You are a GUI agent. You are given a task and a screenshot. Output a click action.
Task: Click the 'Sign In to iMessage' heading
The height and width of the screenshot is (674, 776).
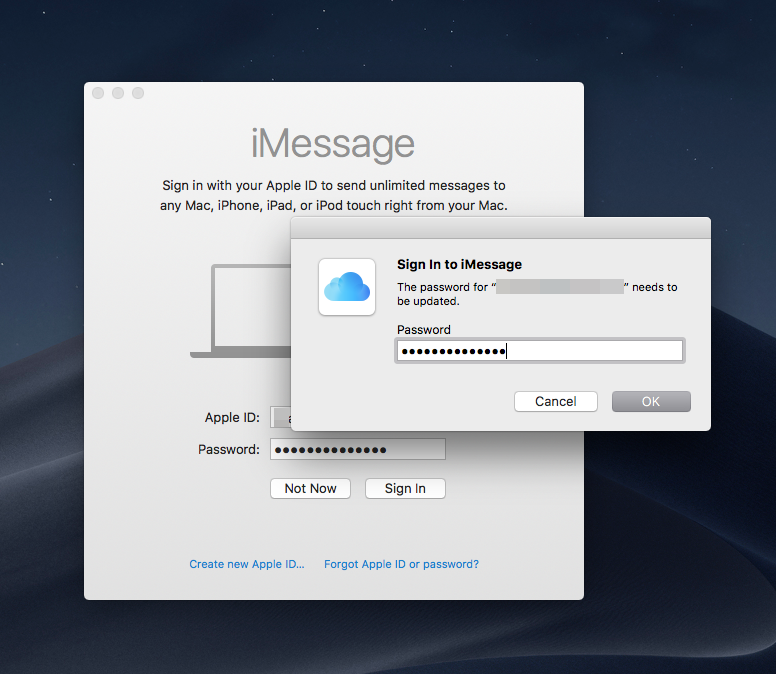[x=459, y=264]
